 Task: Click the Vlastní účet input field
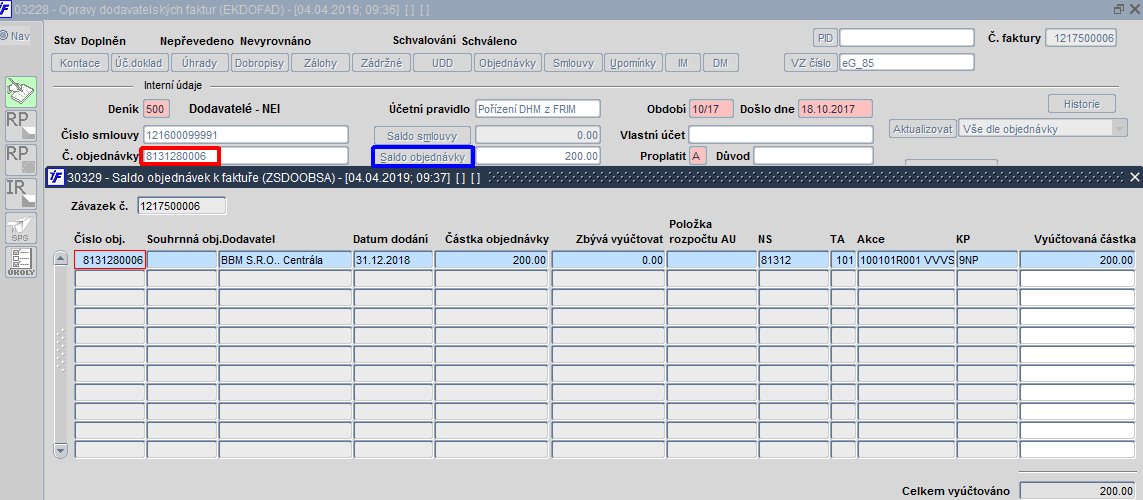coord(781,135)
